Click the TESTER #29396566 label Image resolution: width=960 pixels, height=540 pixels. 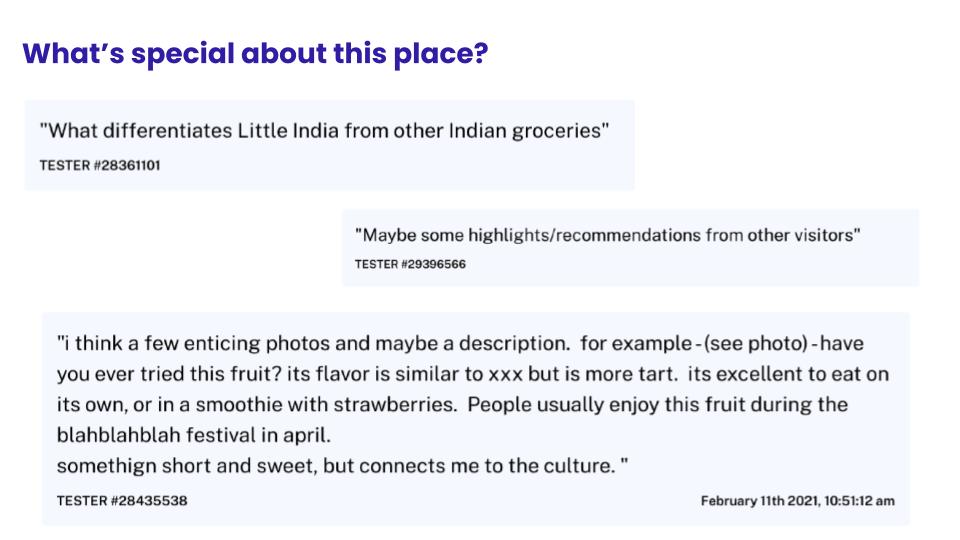410,264
